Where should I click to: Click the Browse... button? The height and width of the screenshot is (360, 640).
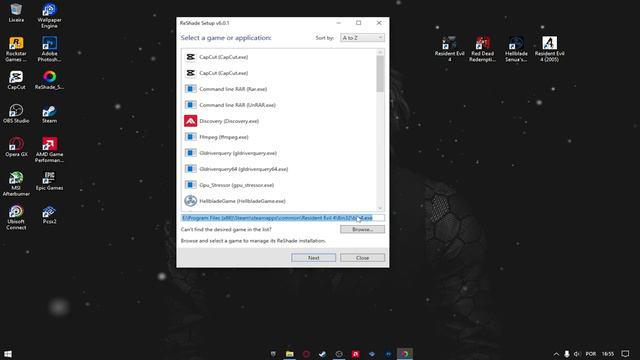point(362,229)
